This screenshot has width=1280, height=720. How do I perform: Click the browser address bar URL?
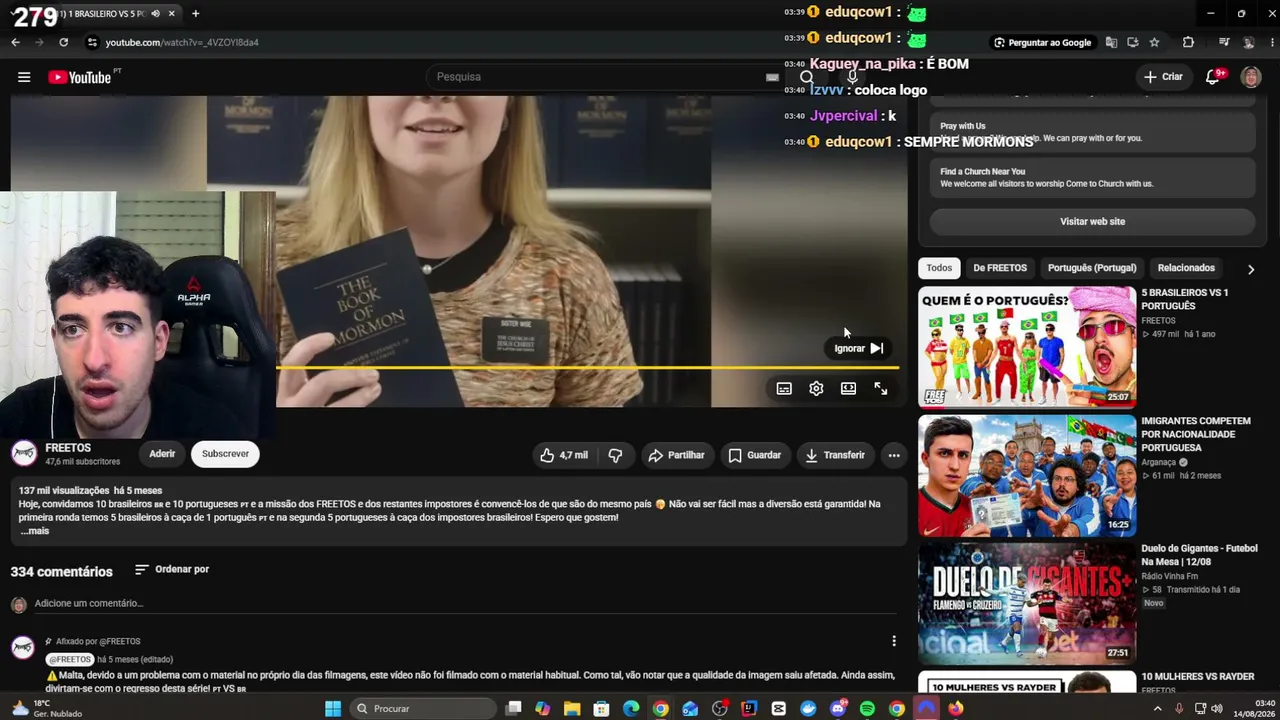pyautogui.click(x=182, y=42)
